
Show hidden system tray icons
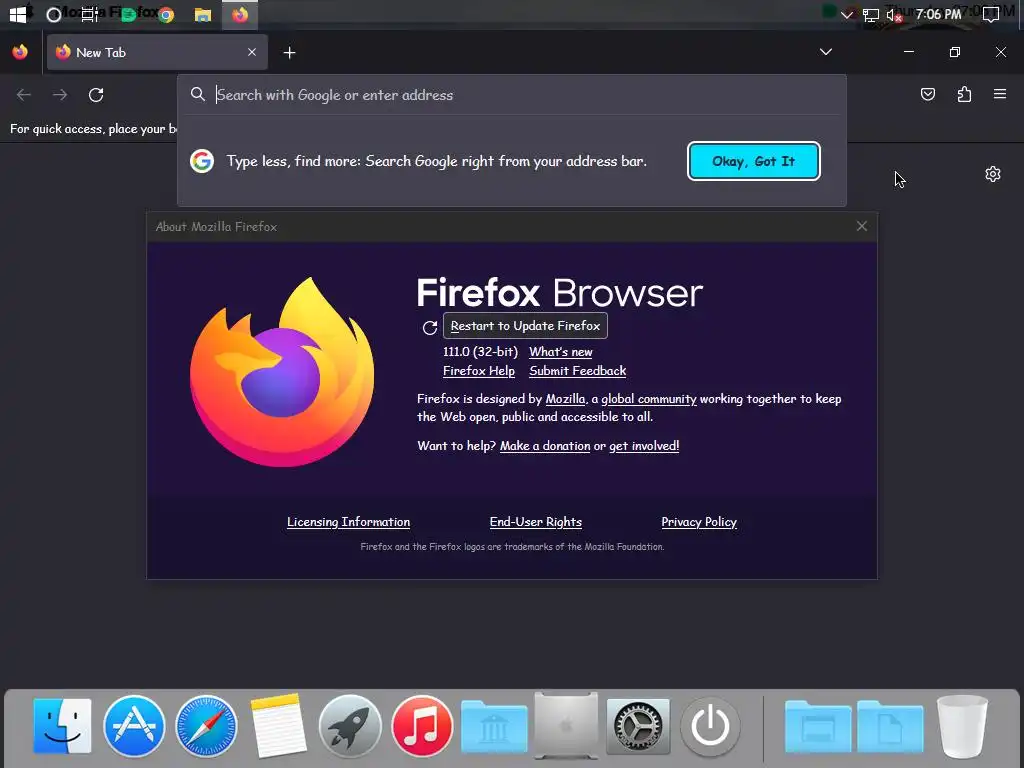pos(847,14)
